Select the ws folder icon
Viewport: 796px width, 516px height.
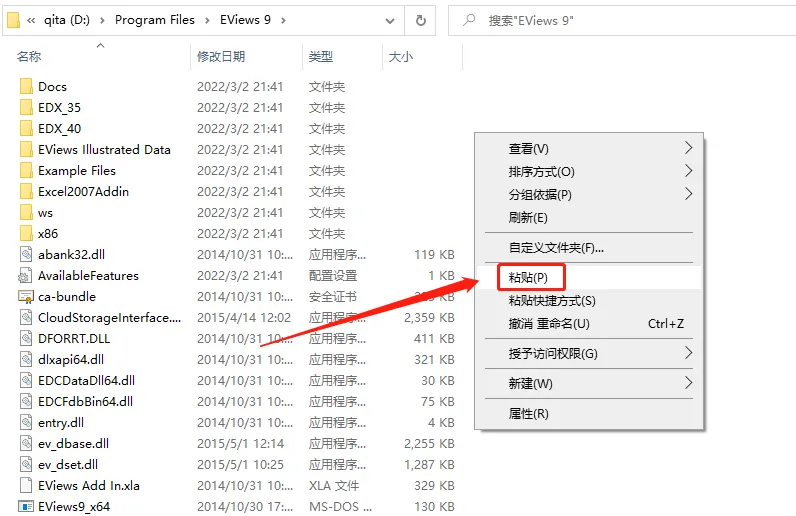click(26, 212)
